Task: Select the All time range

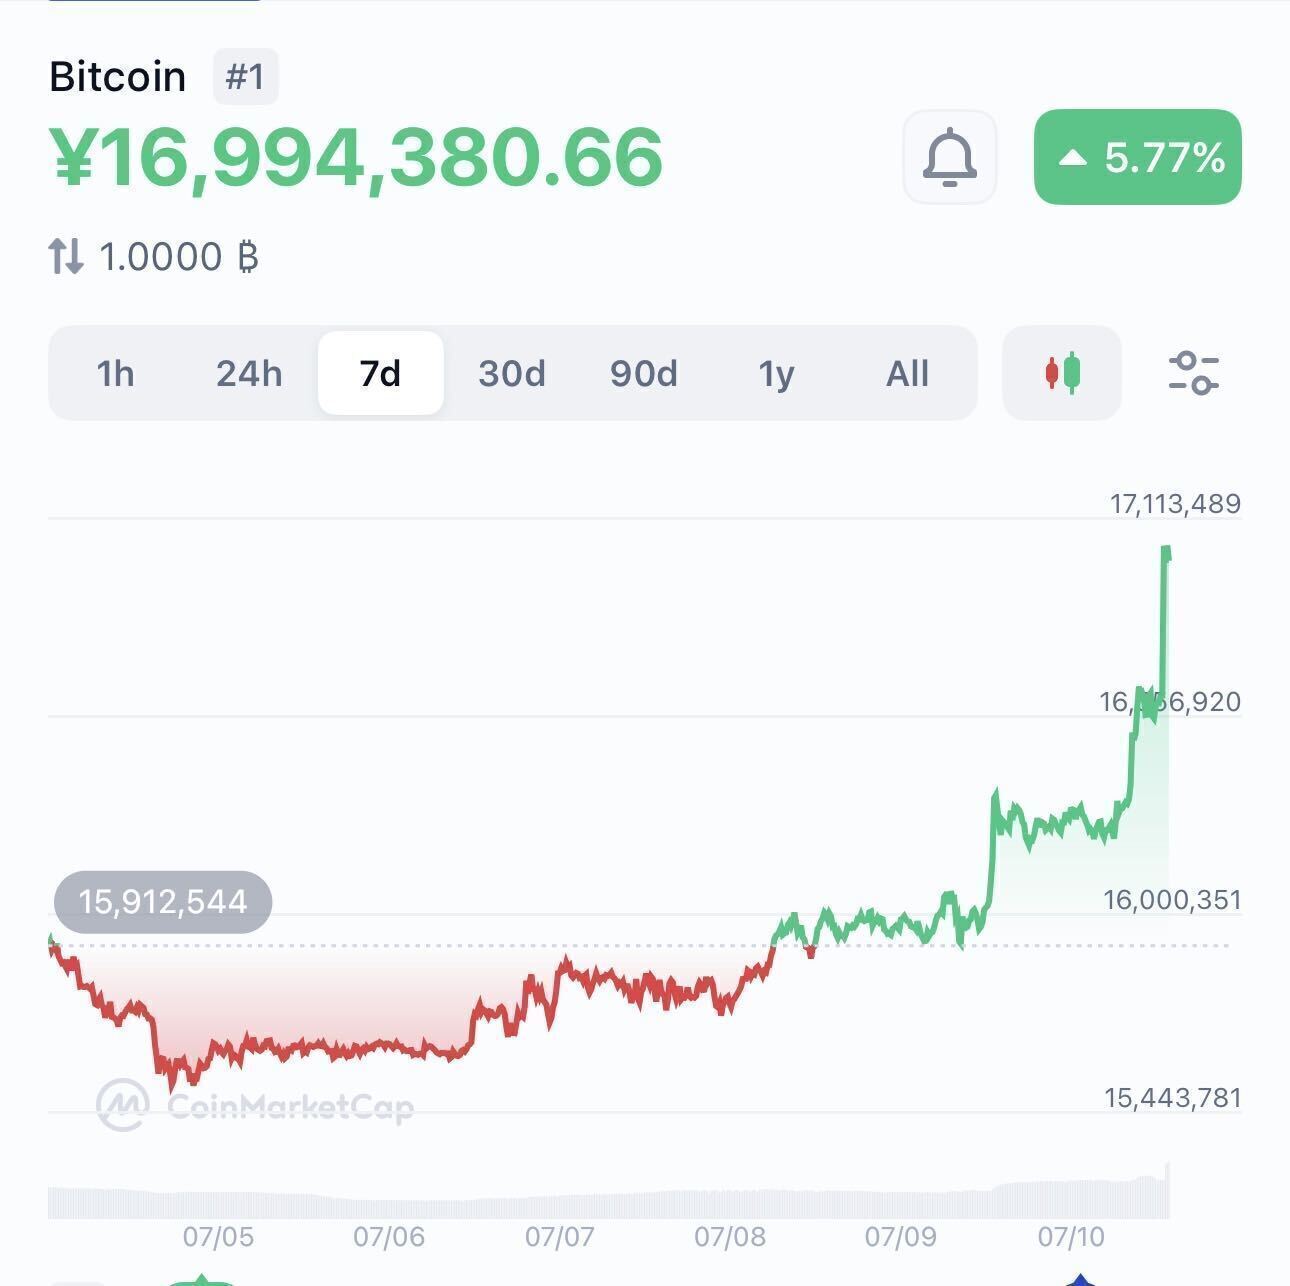Action: click(907, 373)
